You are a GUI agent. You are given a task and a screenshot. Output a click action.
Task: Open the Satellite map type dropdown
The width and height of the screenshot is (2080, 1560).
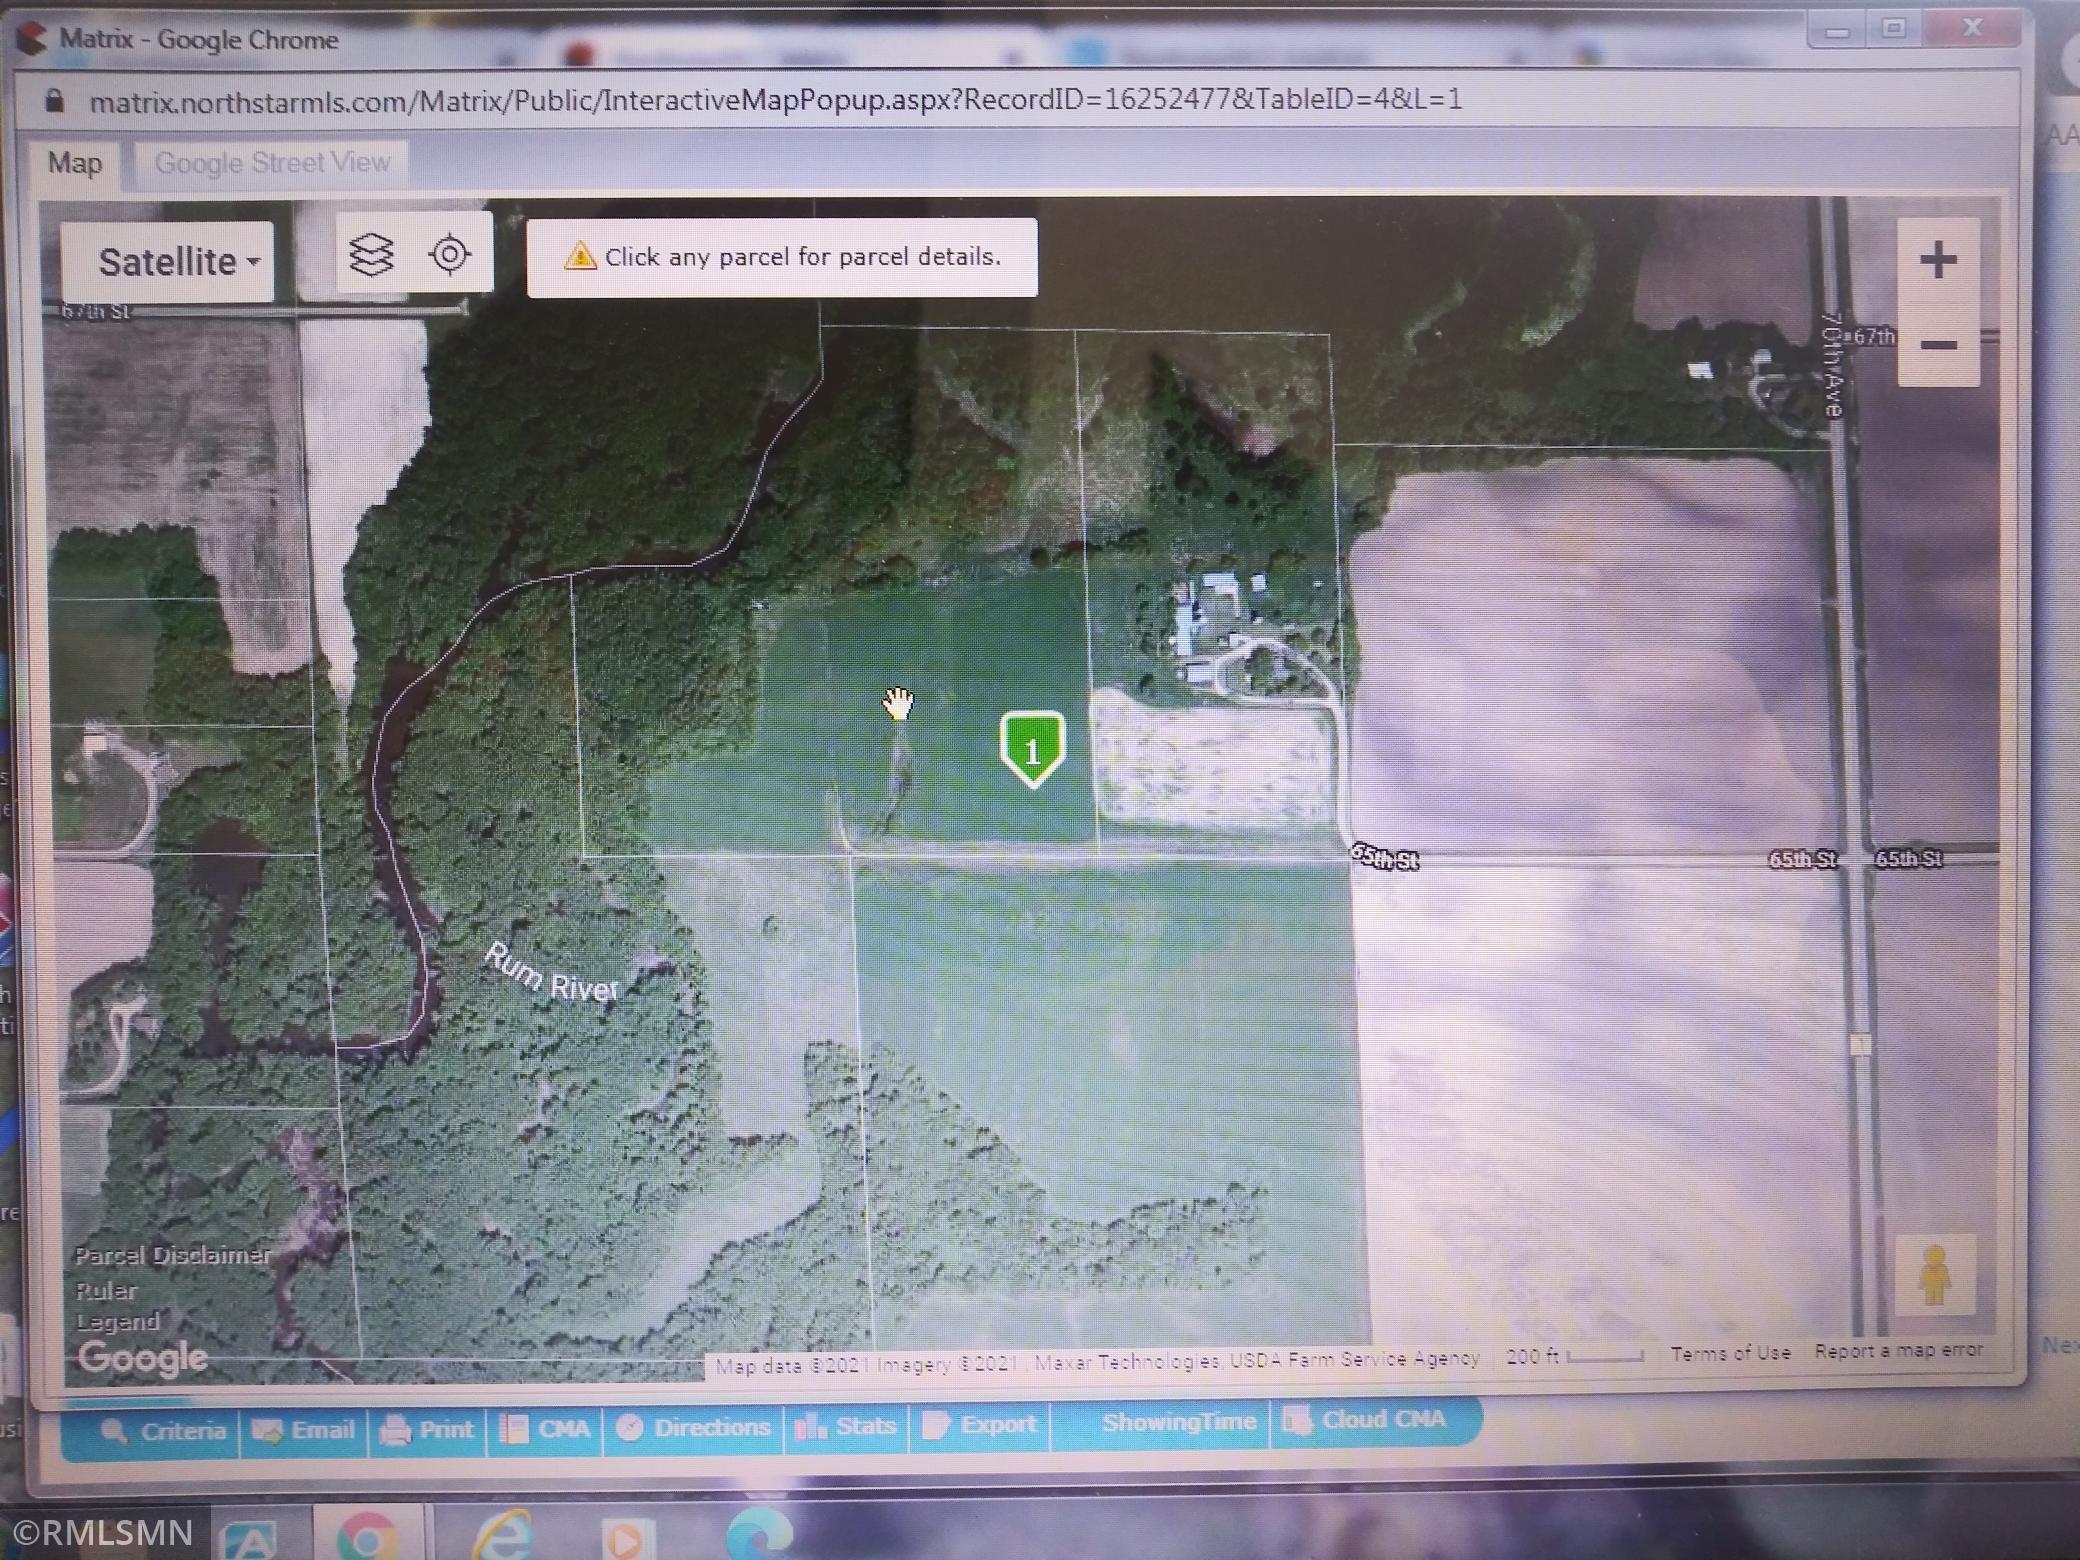pos(167,262)
